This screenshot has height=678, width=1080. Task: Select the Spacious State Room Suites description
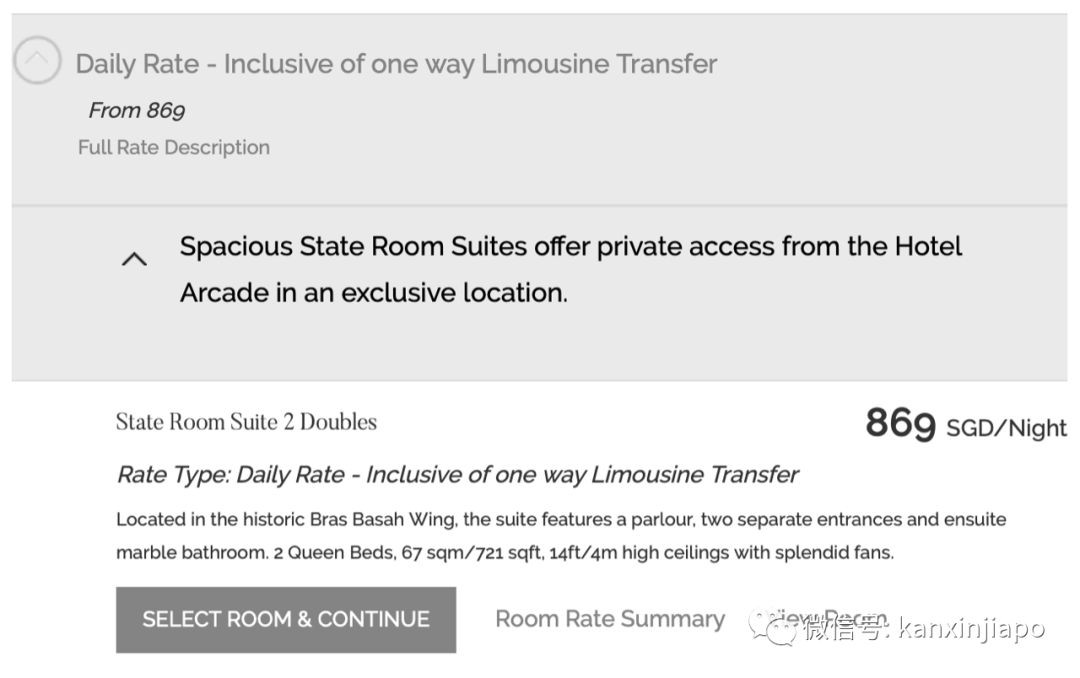(x=570, y=248)
